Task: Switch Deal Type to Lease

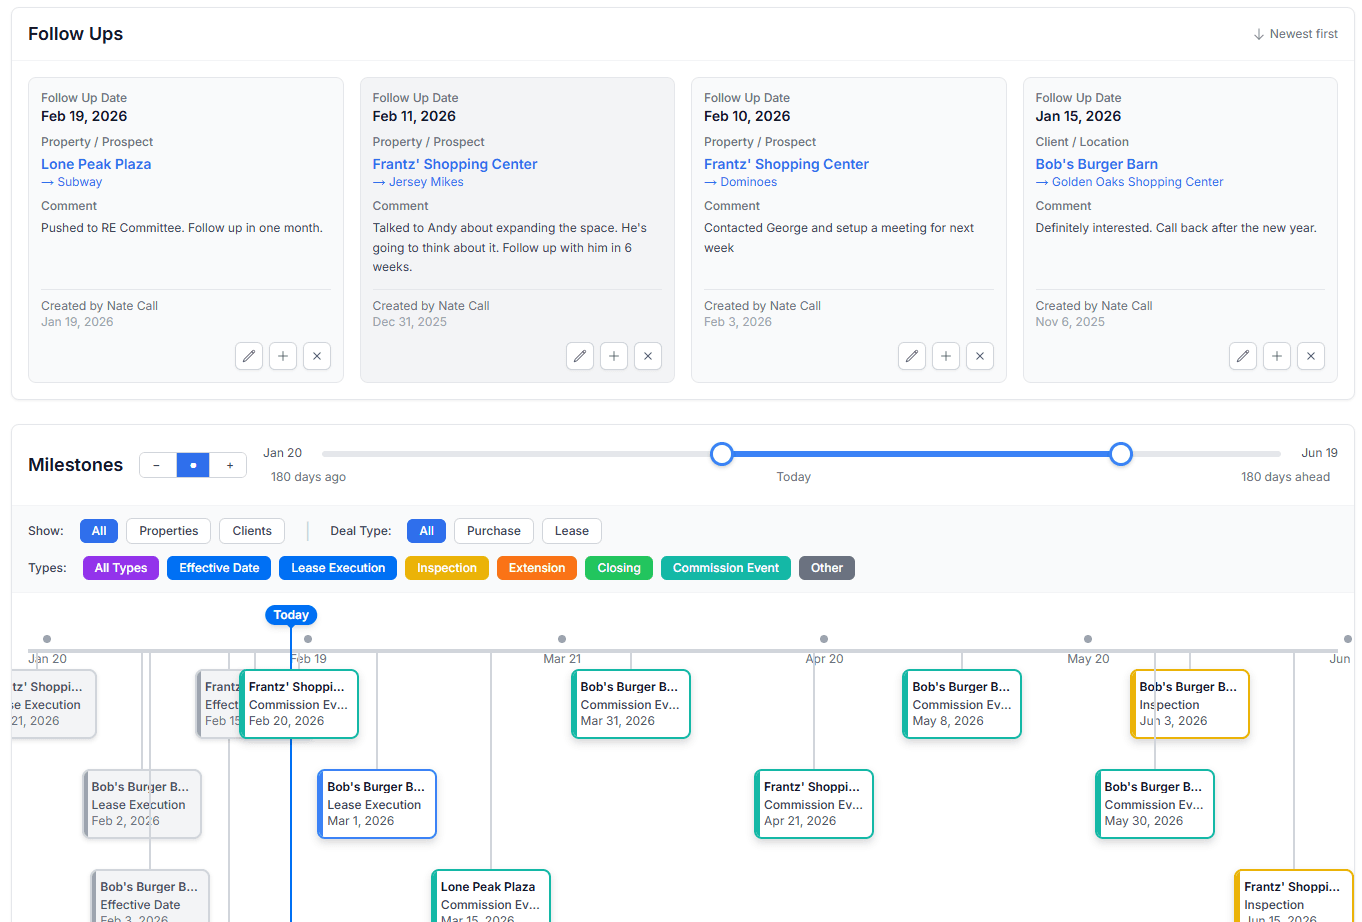Action: pyautogui.click(x=571, y=531)
